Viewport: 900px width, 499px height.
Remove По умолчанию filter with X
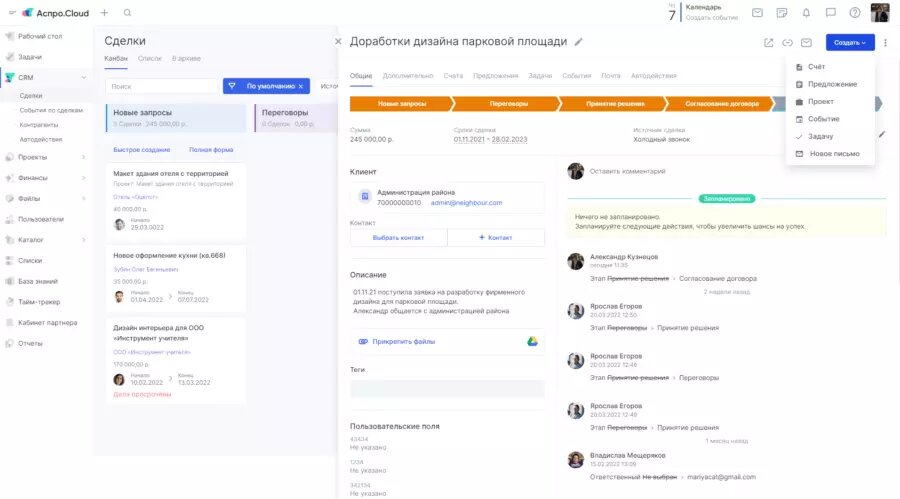coord(301,86)
